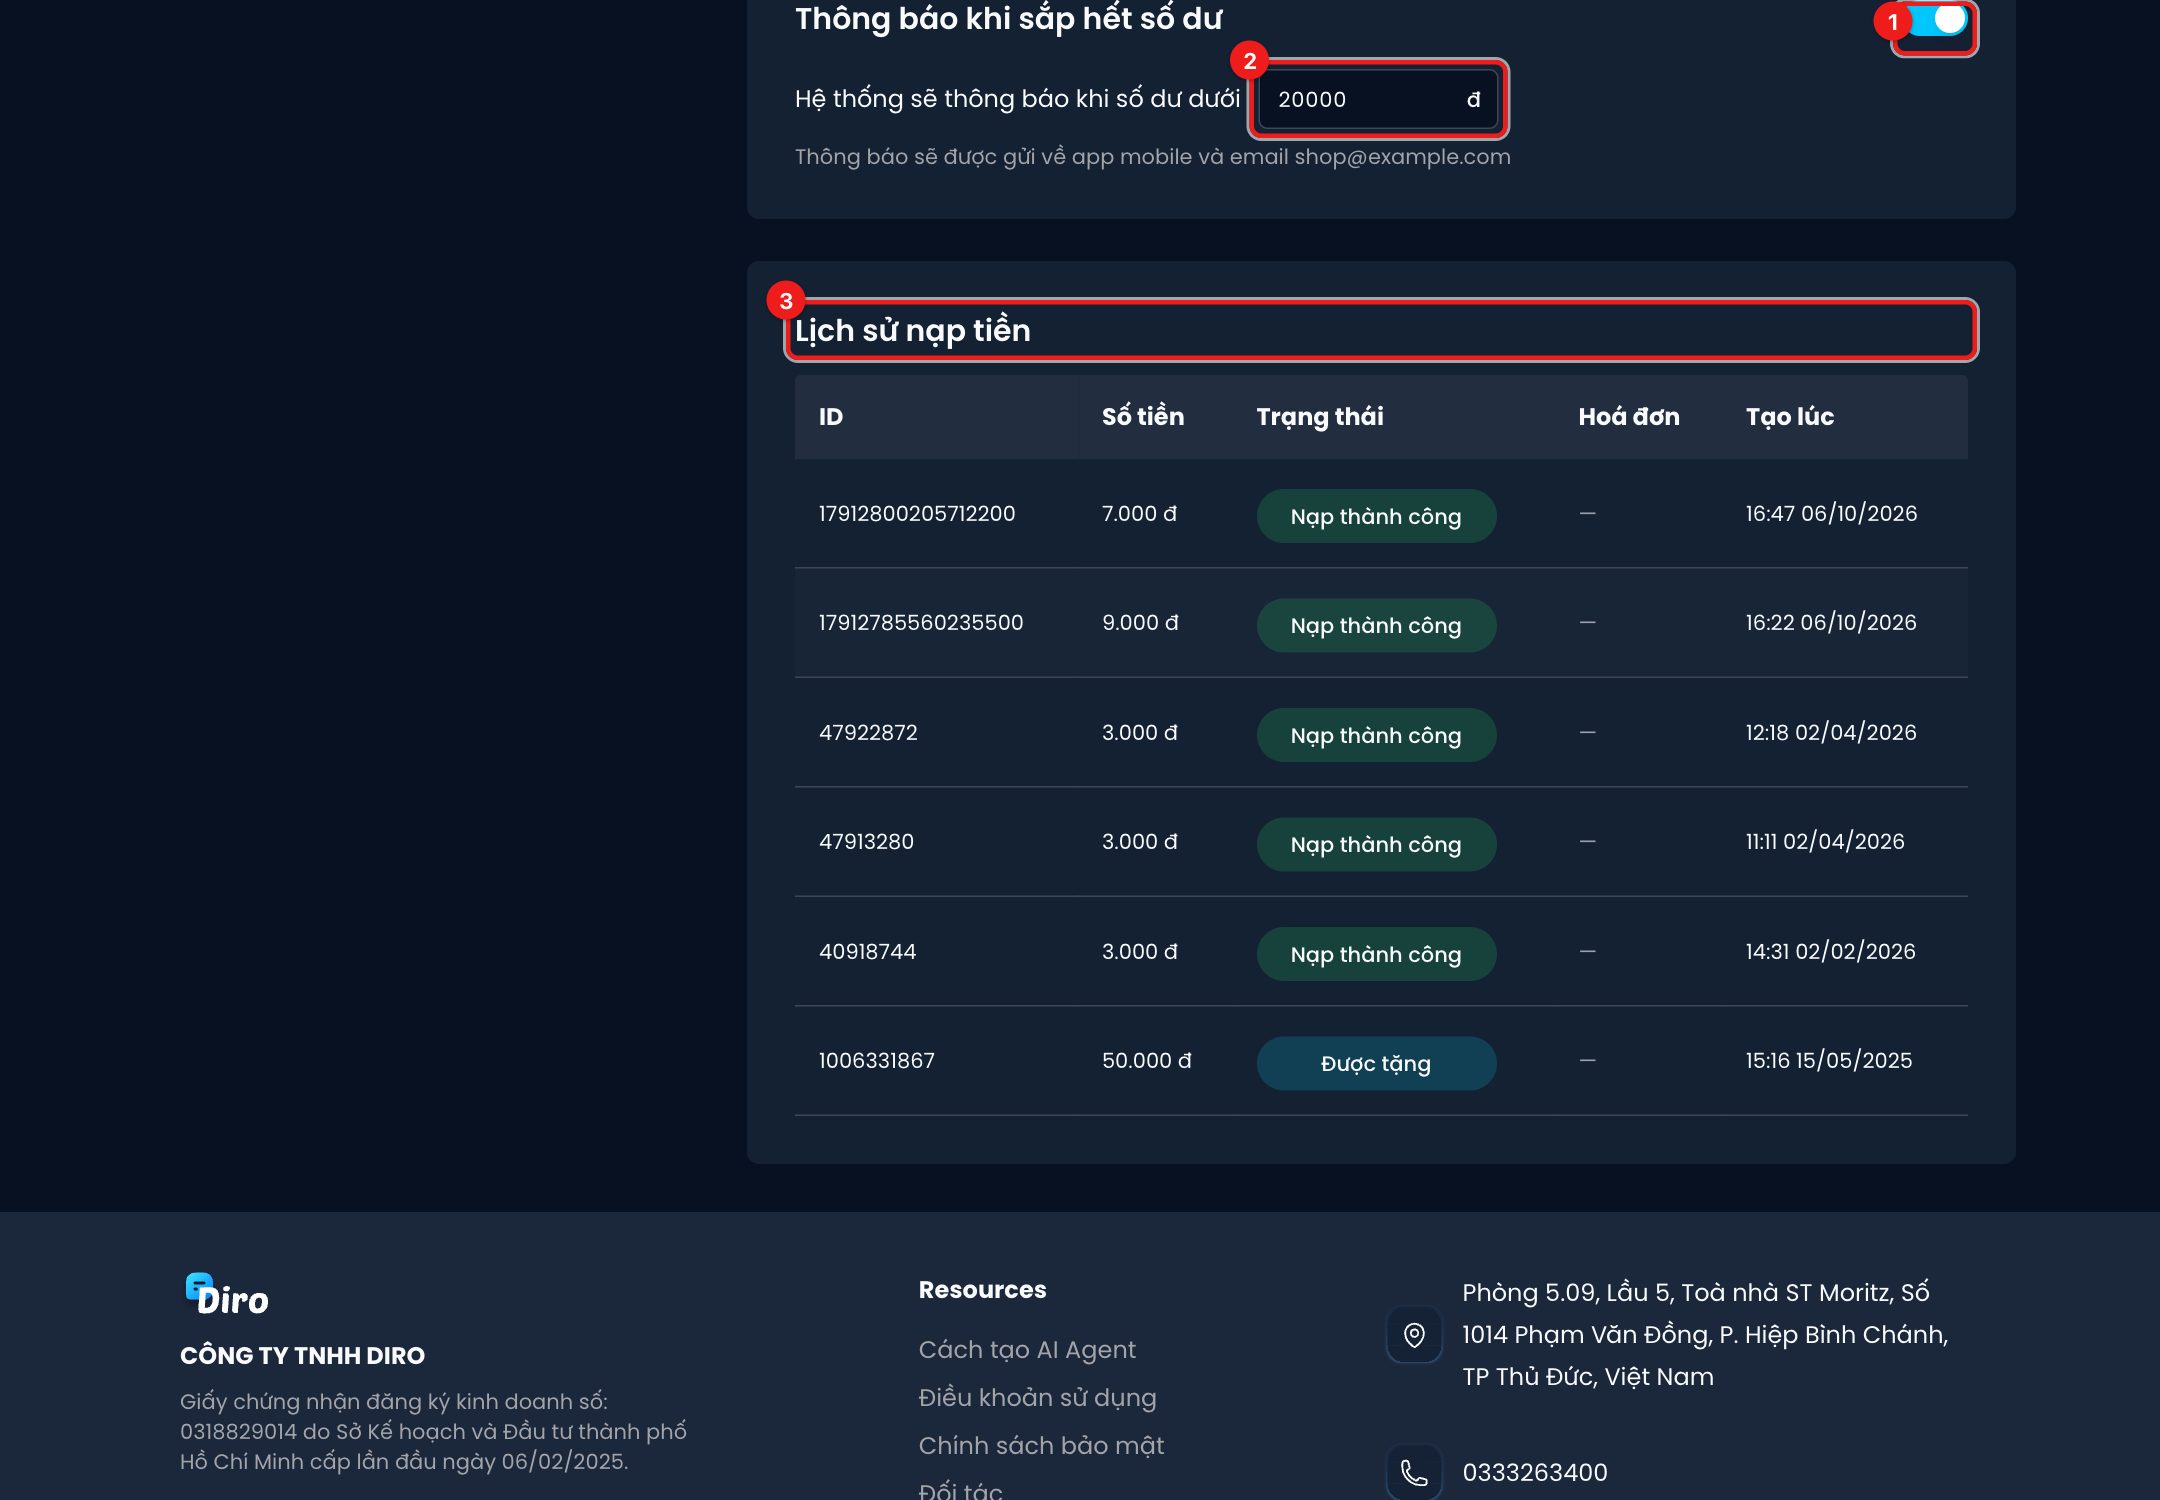Click the Tạo lúc column header

[x=1789, y=416]
